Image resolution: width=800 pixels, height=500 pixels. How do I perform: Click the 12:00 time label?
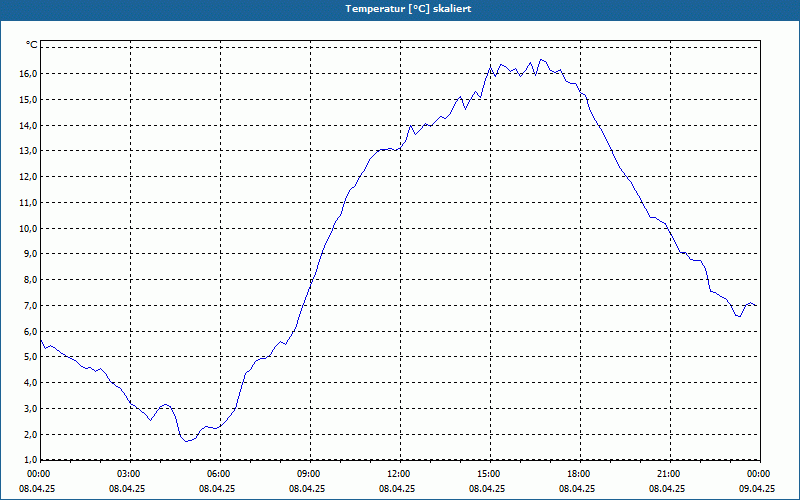397,474
